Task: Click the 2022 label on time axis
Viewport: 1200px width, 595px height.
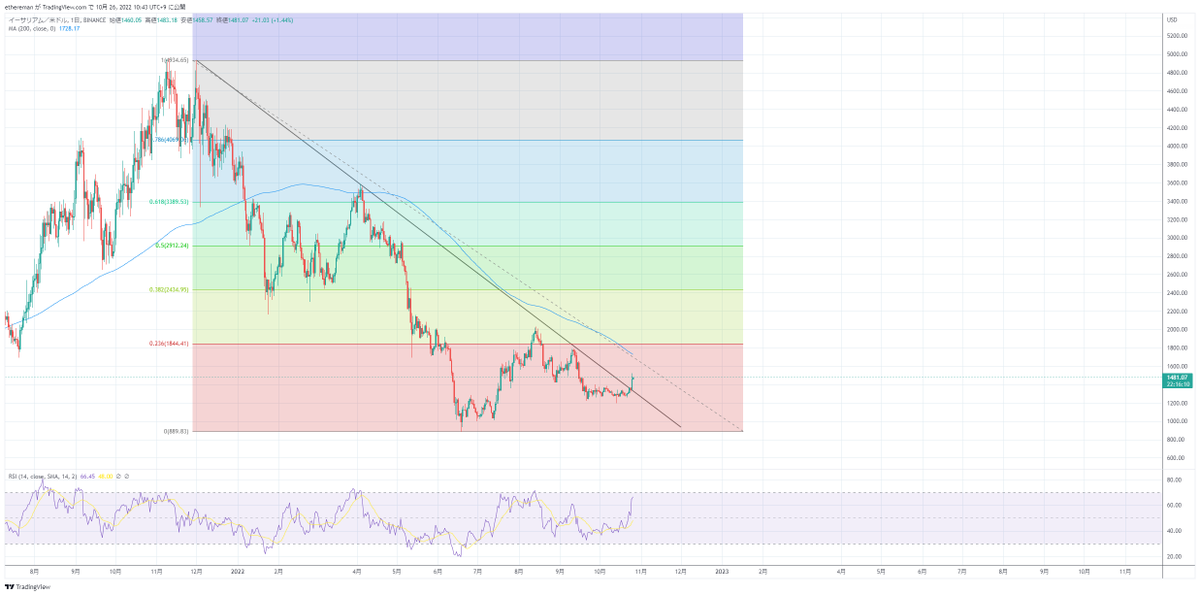Action: click(x=237, y=572)
